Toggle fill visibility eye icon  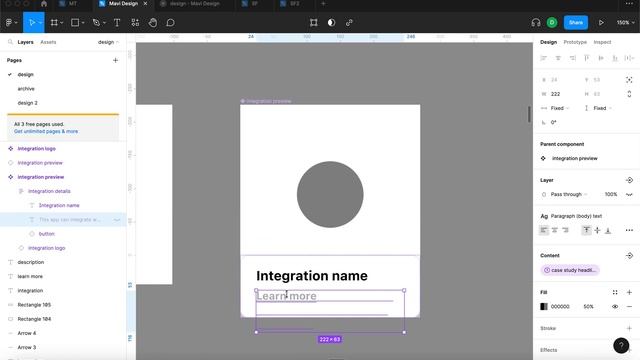pos(615,307)
